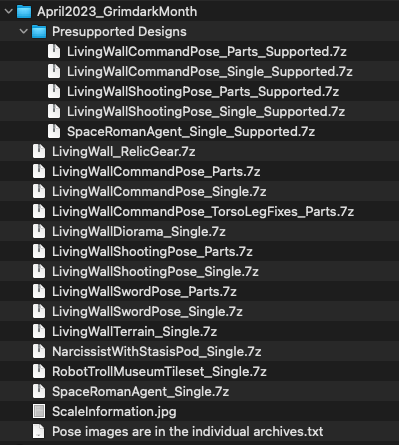Select LivingWallSwordPose_Single.7z file name
399x445 pixels.
[x=147, y=312]
